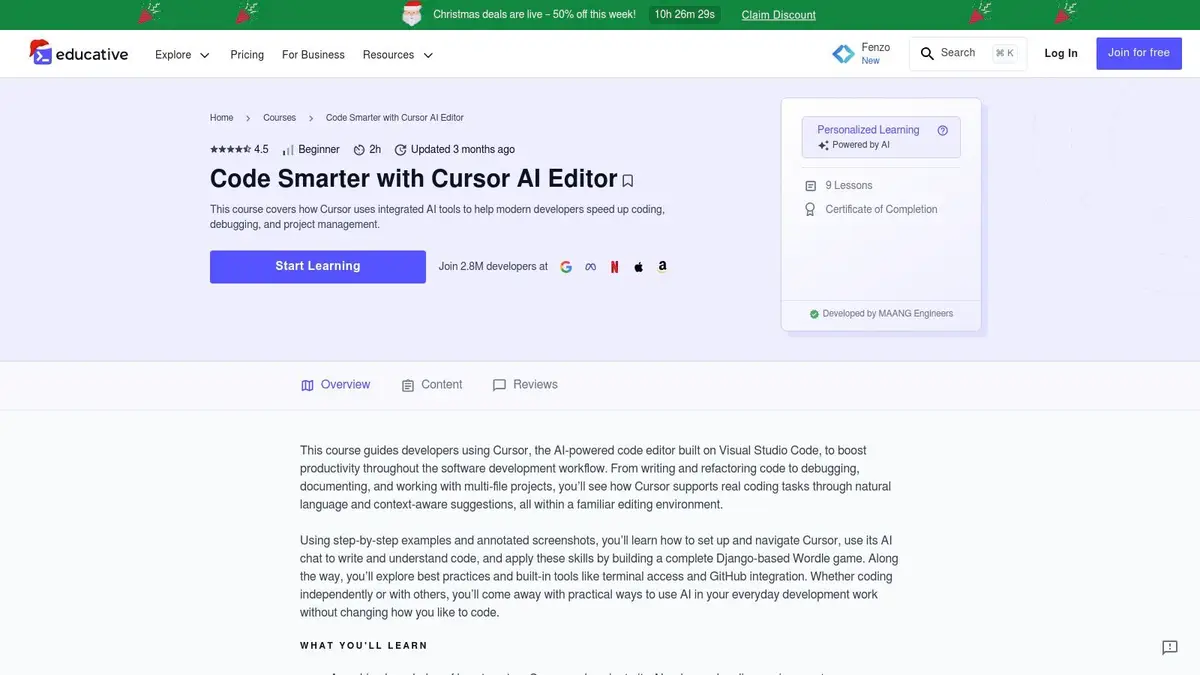The width and height of the screenshot is (1200, 675).
Task: Click the Meta logo icon
Action: coord(590,267)
